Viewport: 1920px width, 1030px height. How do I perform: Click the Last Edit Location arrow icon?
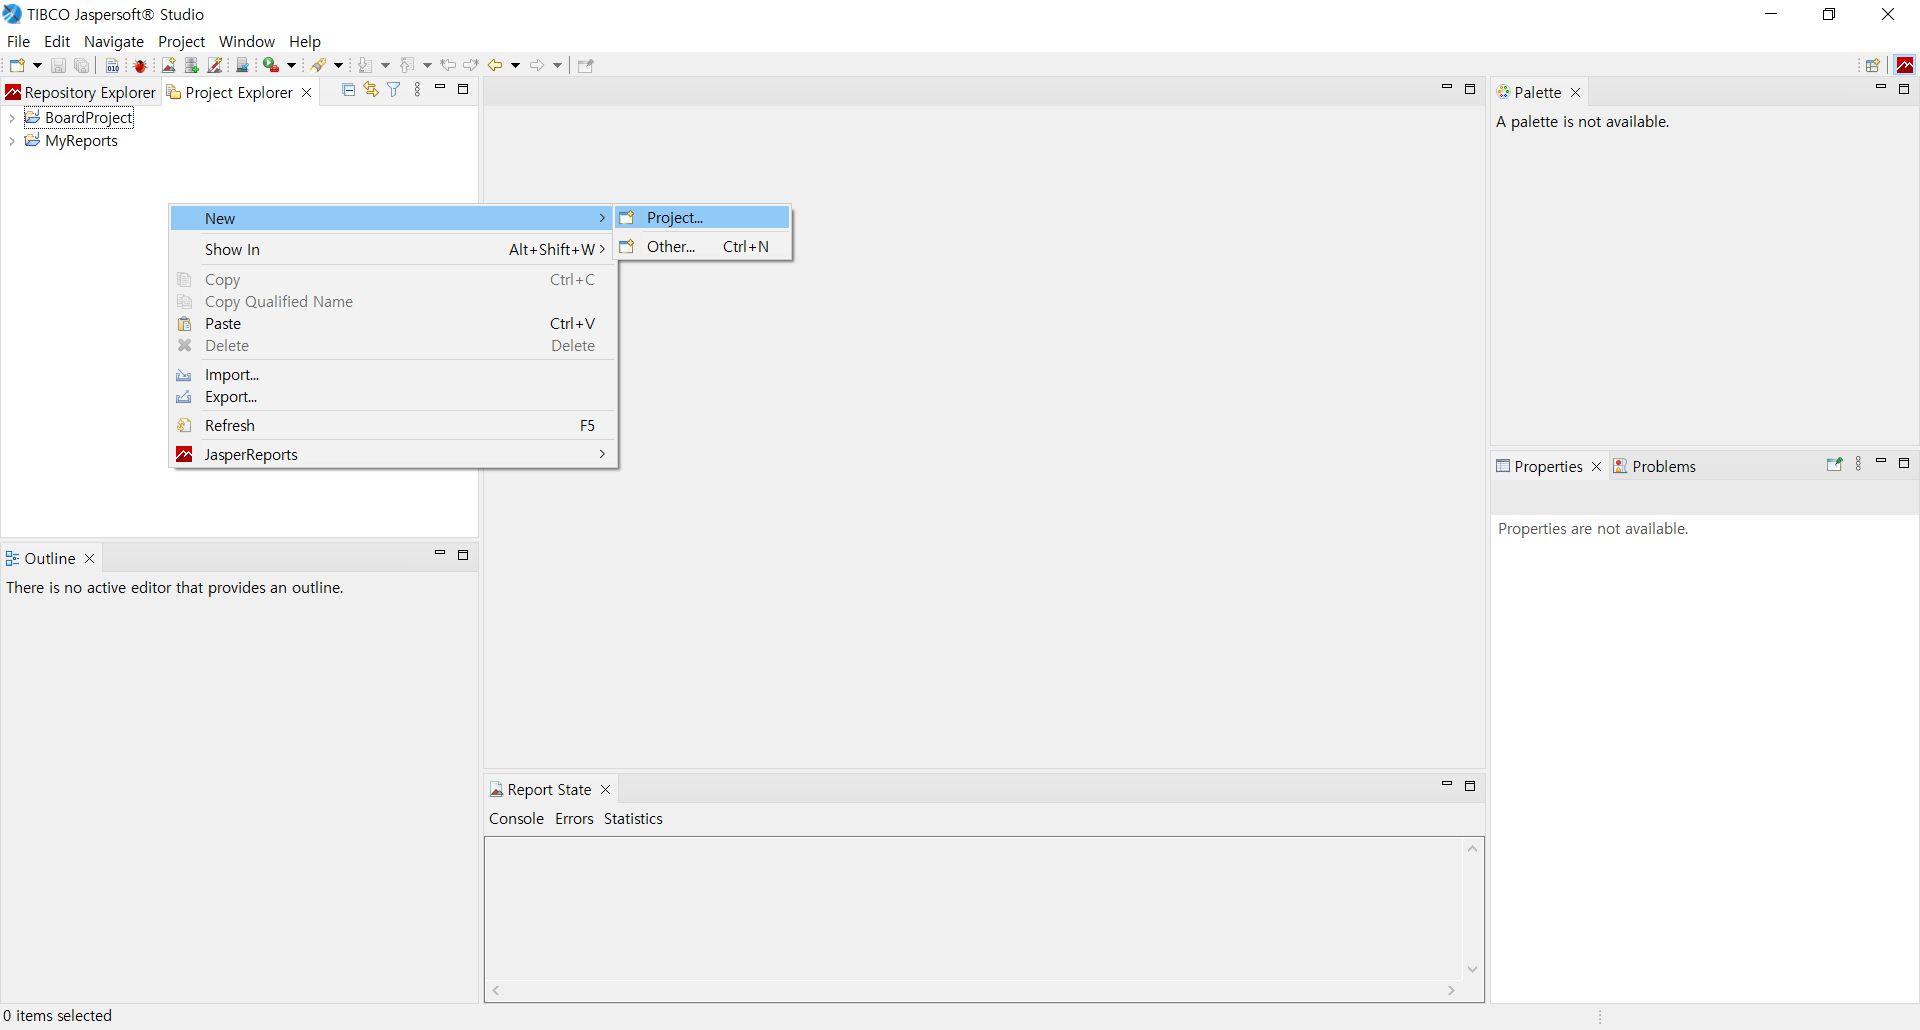(x=448, y=65)
